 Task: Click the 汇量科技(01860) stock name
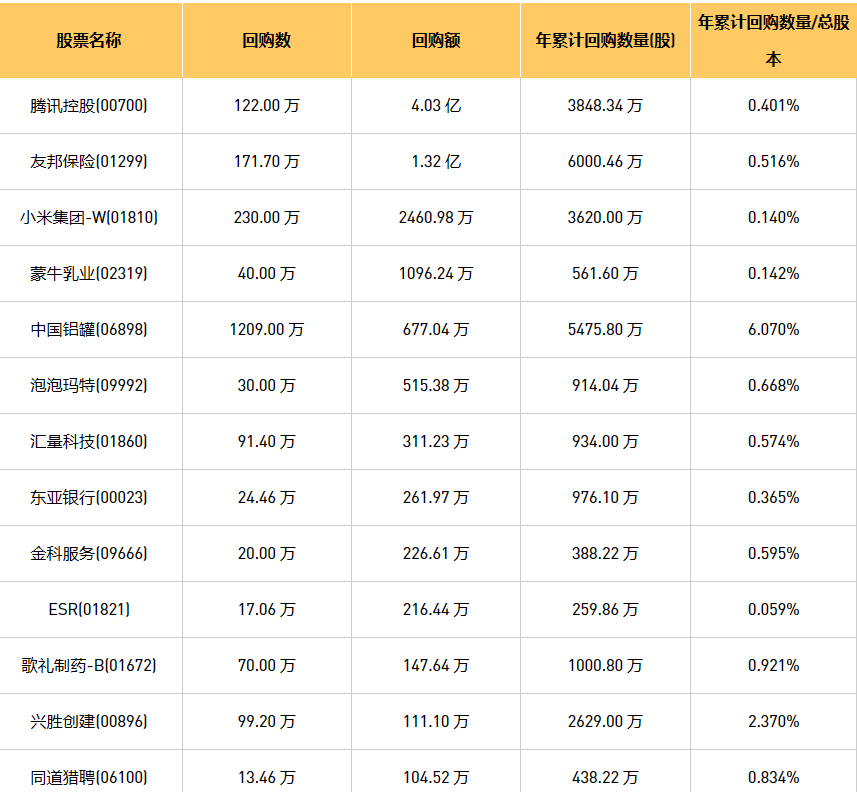90,441
